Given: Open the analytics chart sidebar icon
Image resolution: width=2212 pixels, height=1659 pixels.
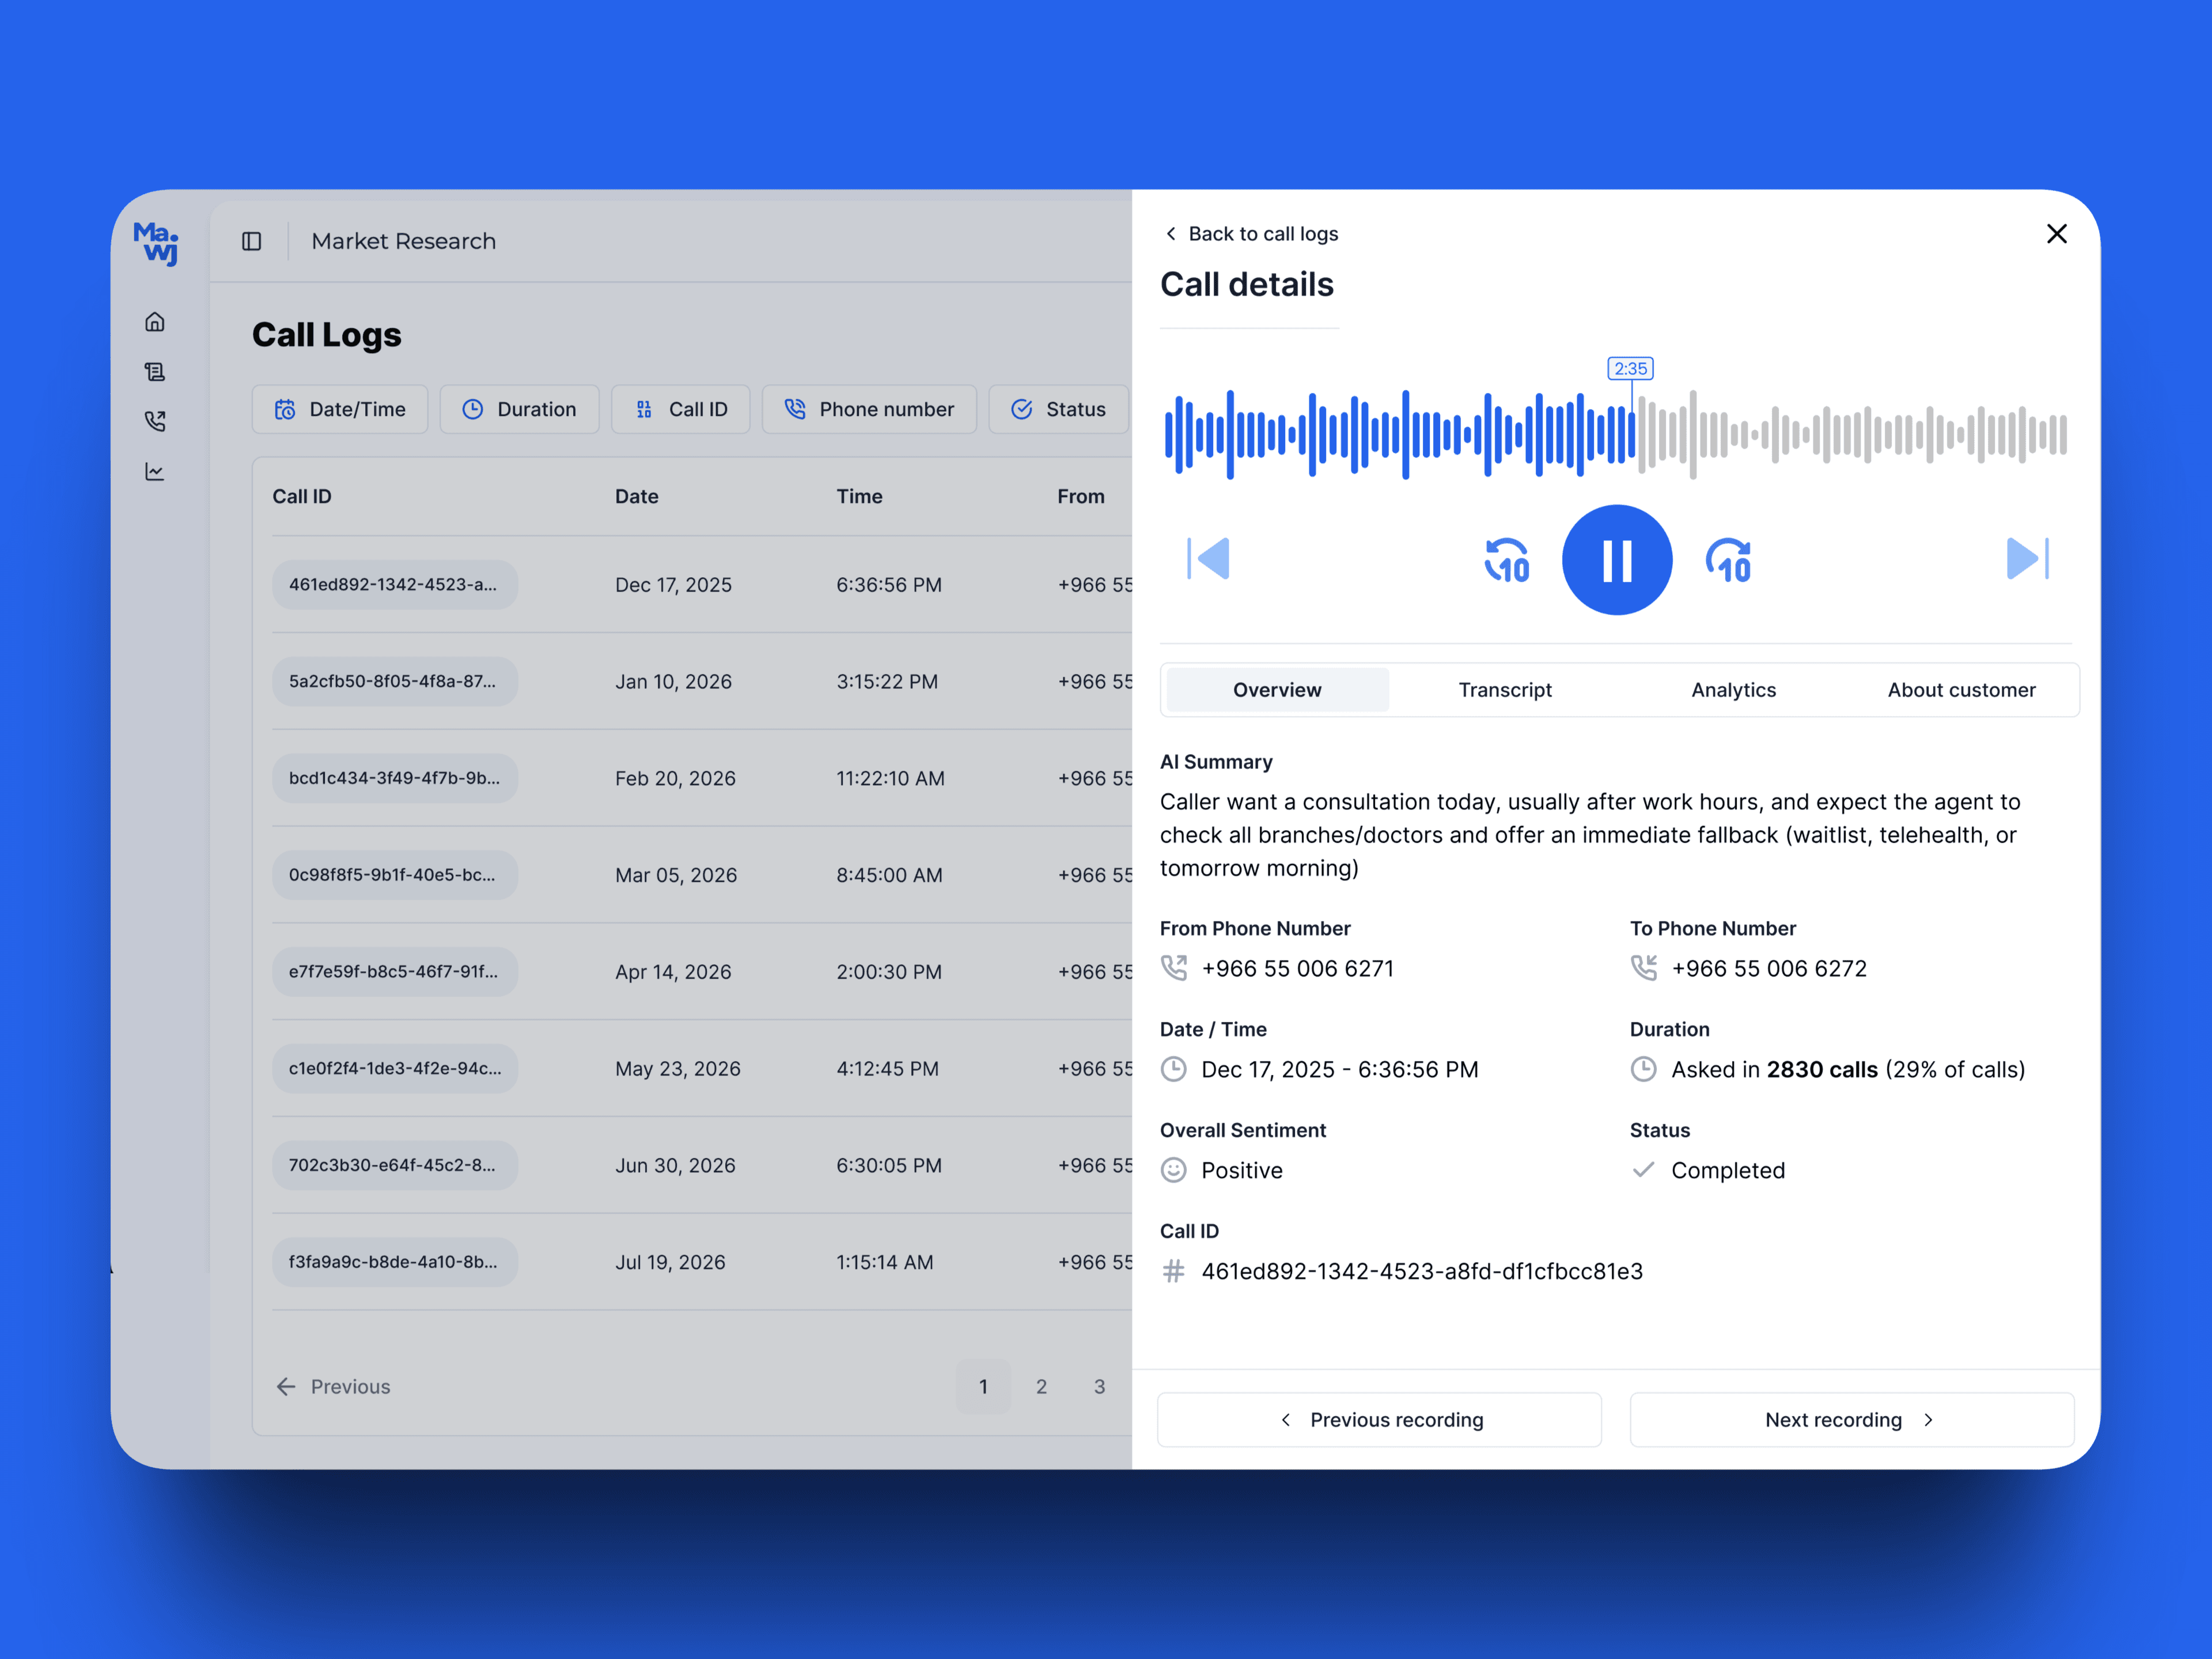Looking at the screenshot, I should click(155, 471).
